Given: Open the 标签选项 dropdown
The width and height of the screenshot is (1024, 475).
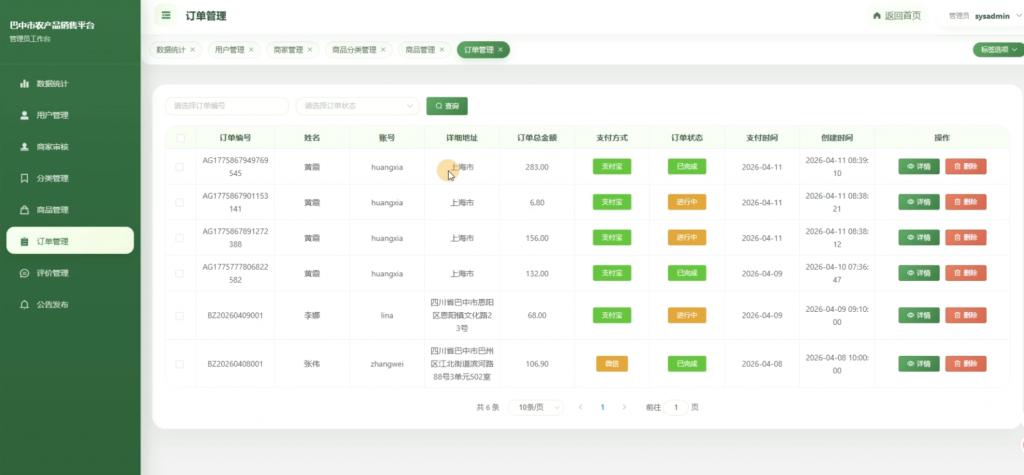Looking at the screenshot, I should pos(998,50).
